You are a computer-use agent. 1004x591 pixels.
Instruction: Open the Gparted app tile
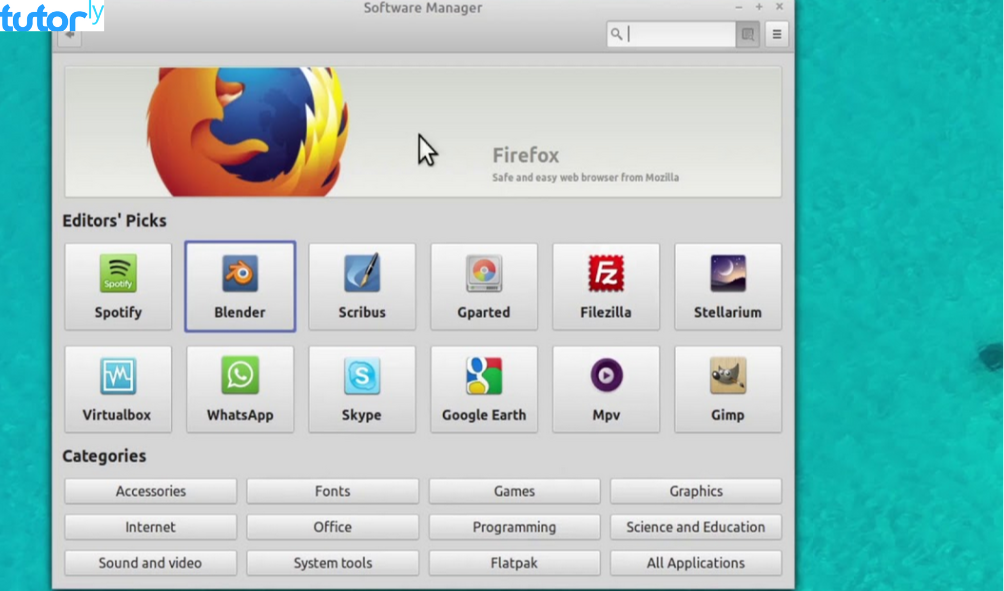(x=484, y=286)
